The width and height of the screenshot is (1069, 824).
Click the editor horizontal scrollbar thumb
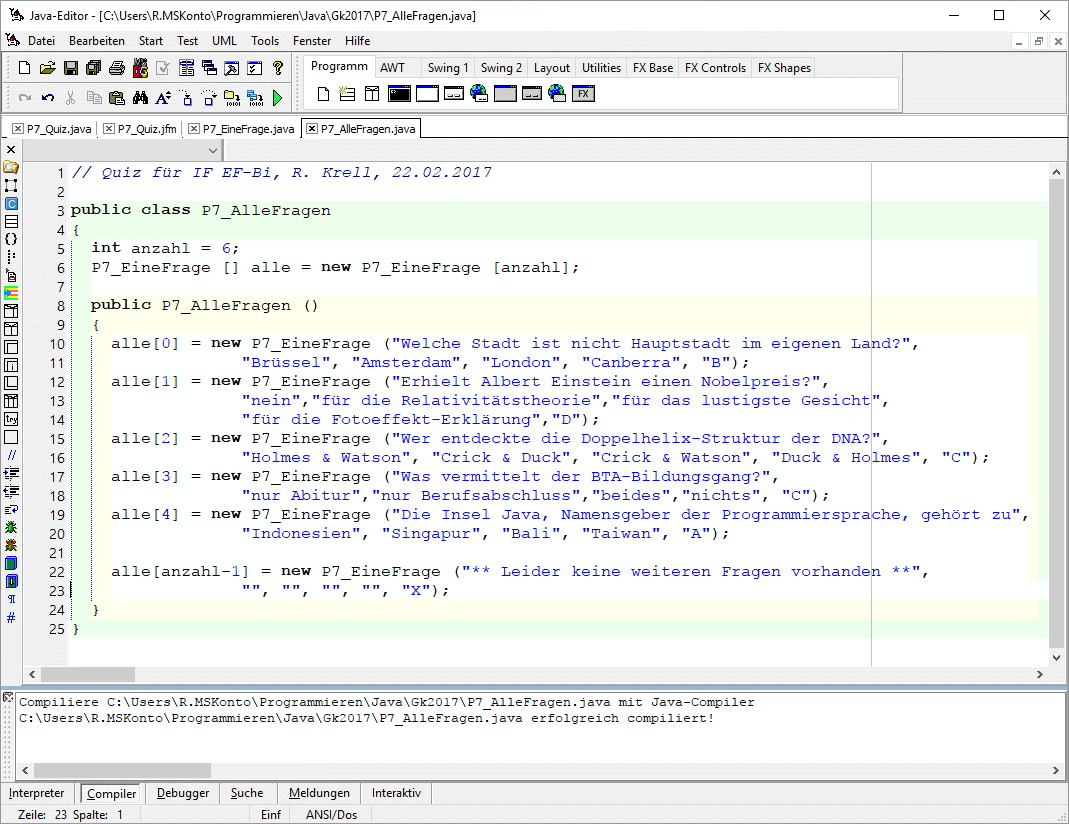[x=101, y=674]
